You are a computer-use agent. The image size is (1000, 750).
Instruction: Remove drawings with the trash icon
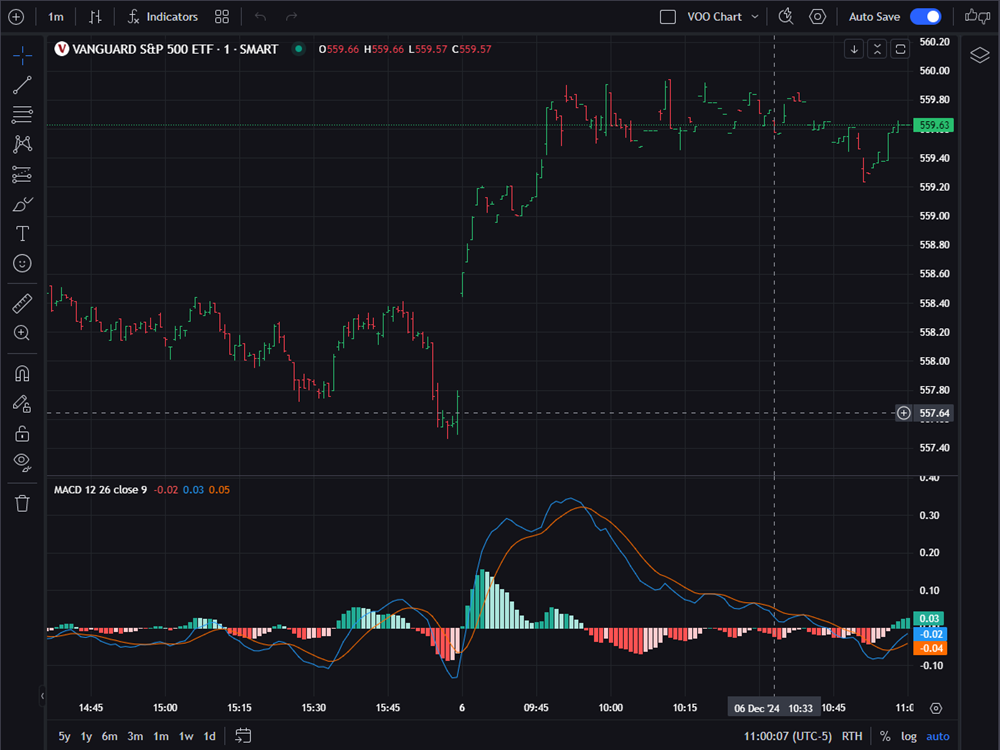click(x=22, y=503)
